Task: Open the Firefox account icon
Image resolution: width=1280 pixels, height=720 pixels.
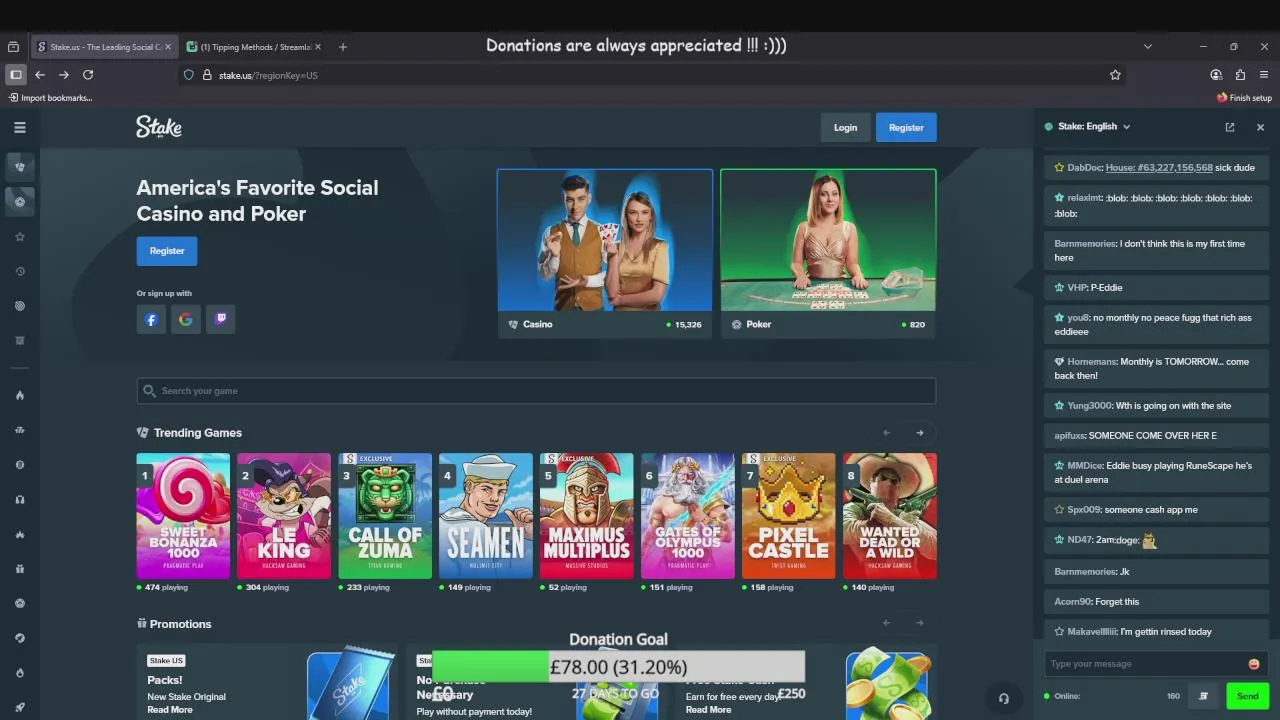Action: (1216, 75)
